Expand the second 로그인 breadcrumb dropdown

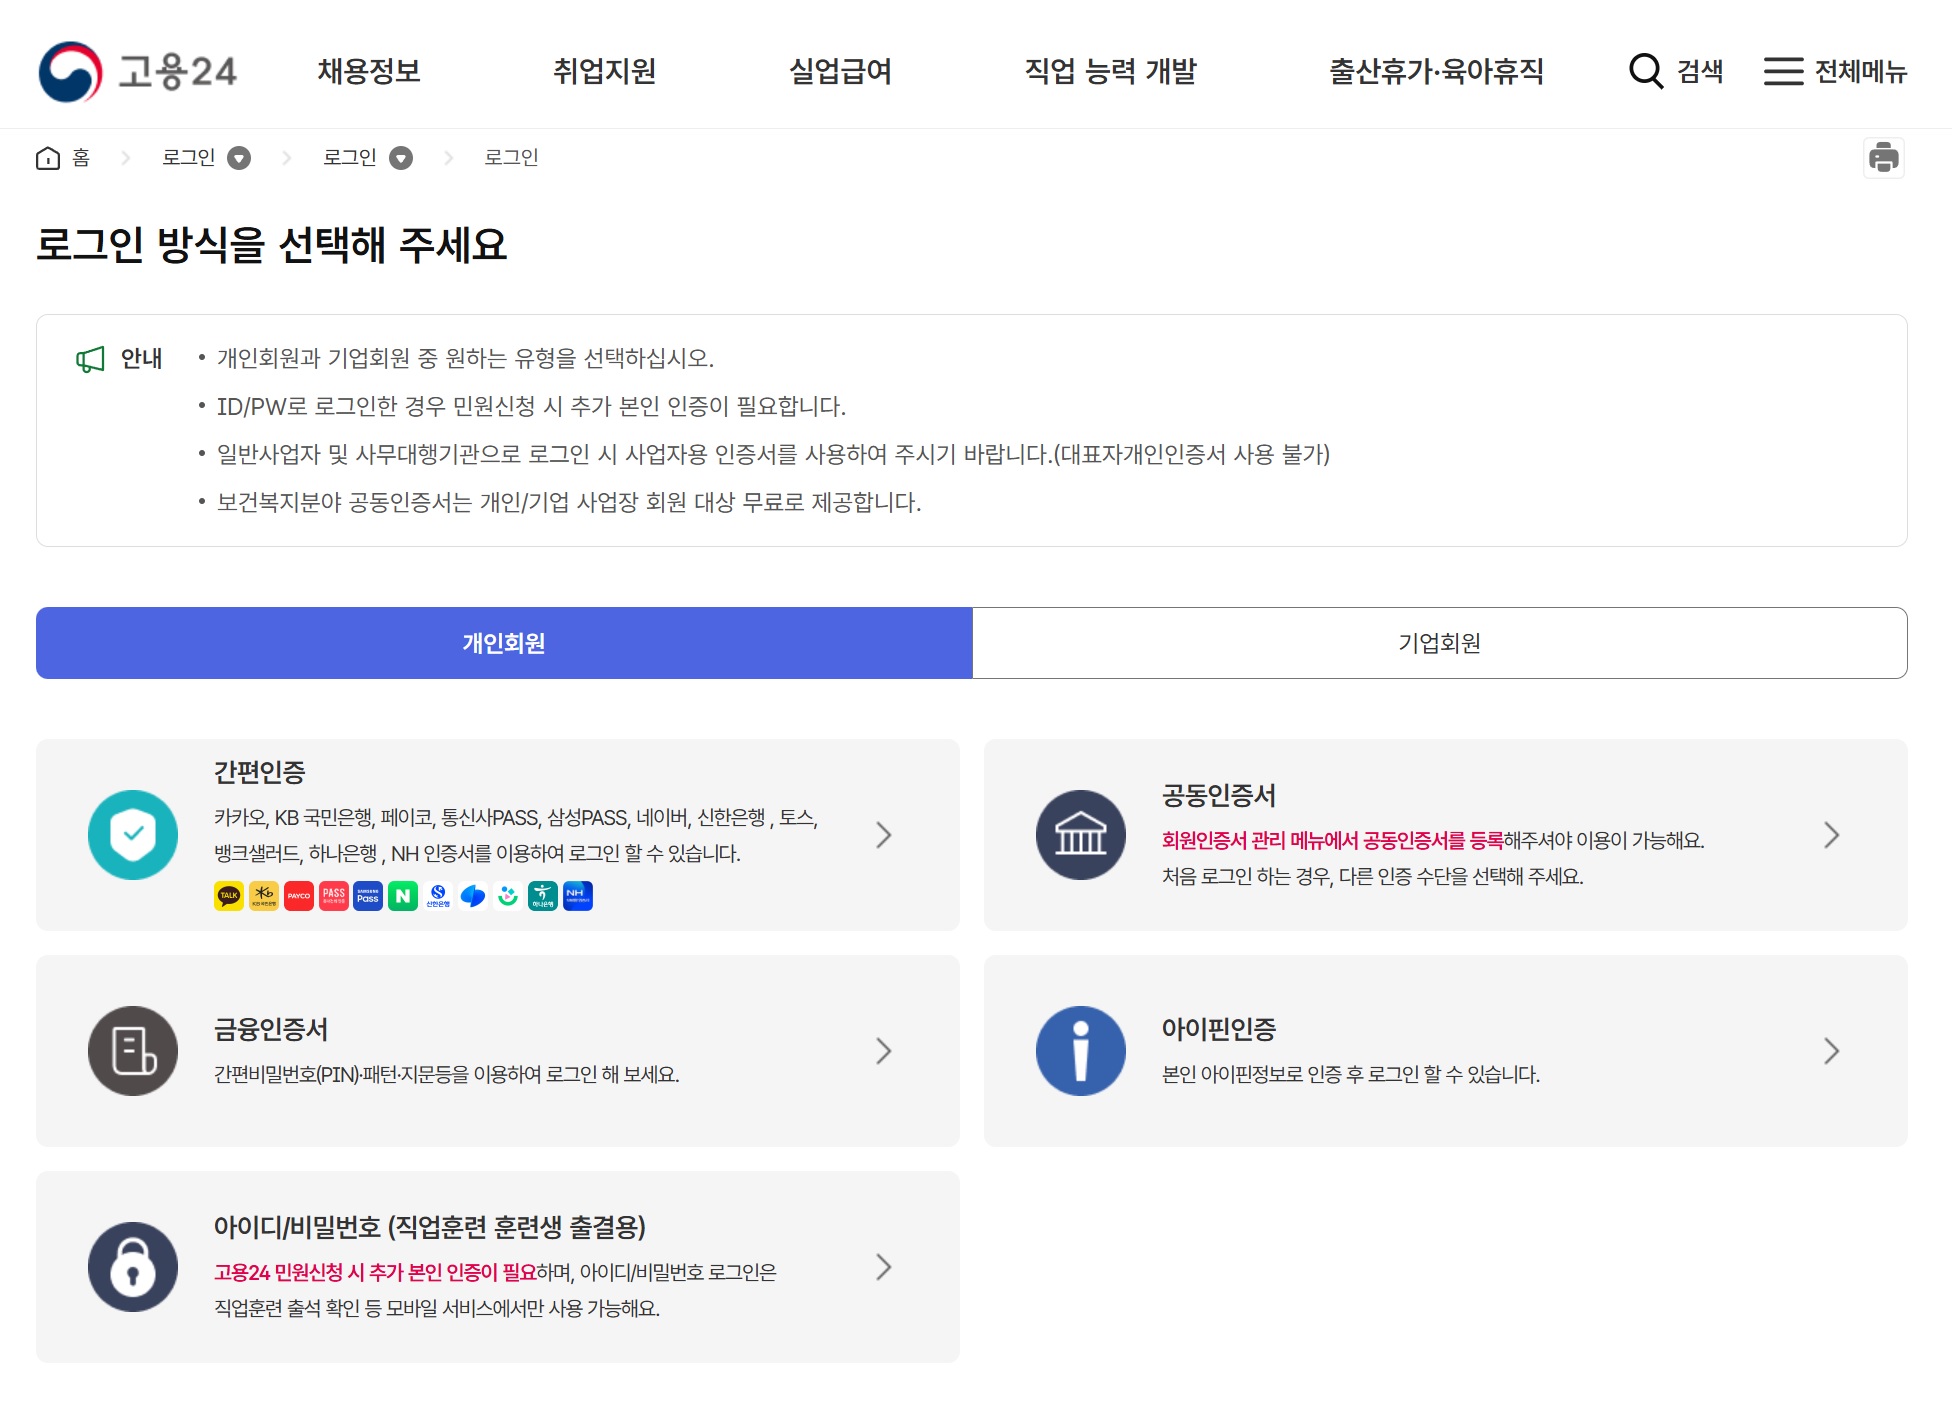(401, 158)
